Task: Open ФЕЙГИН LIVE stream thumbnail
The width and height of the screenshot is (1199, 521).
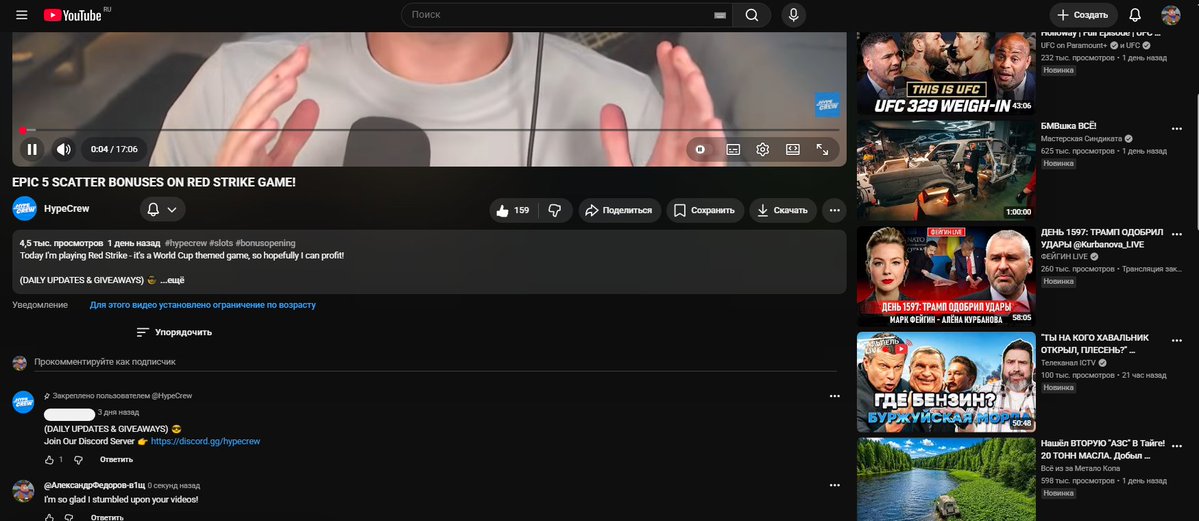Action: (x=946, y=276)
